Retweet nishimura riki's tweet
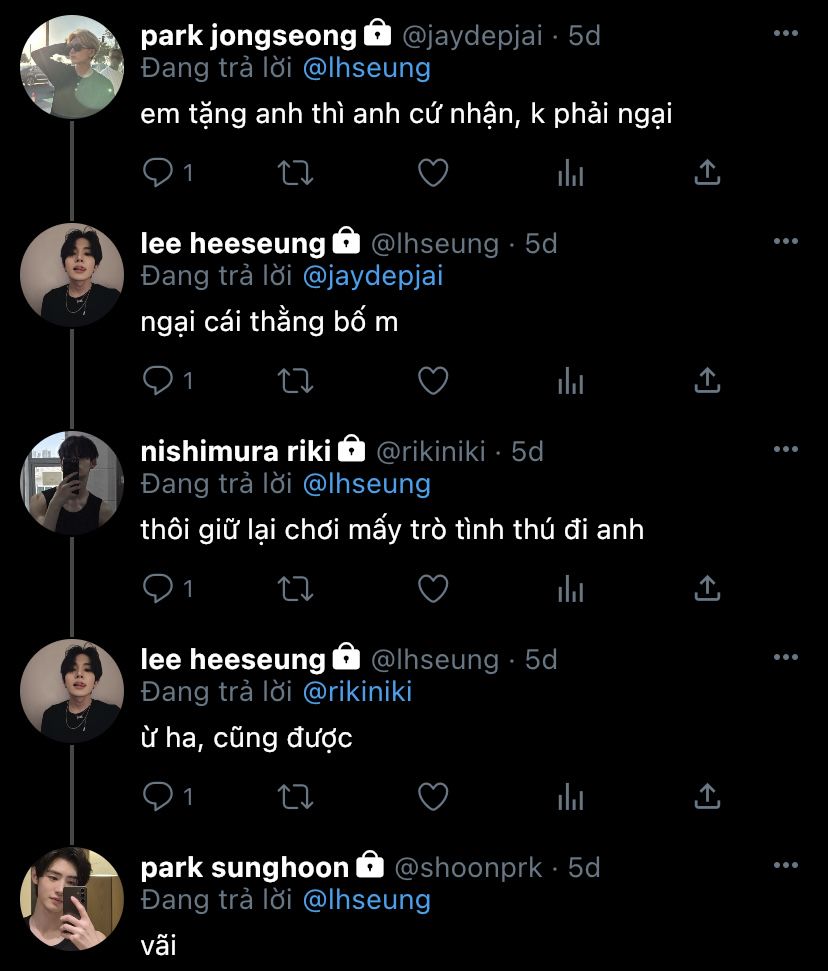The height and width of the screenshot is (971, 828). 295,589
